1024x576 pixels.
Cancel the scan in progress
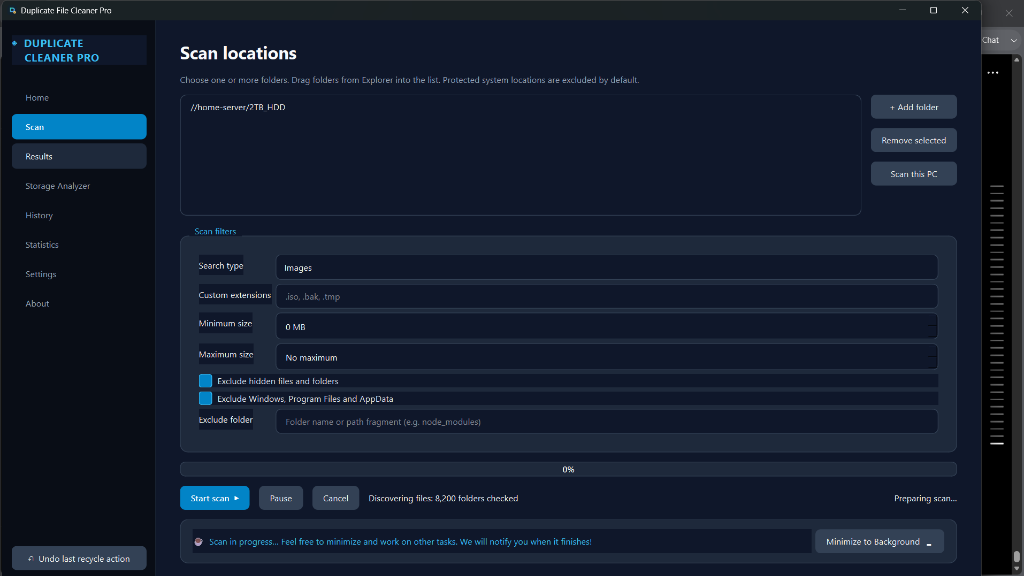click(336, 498)
